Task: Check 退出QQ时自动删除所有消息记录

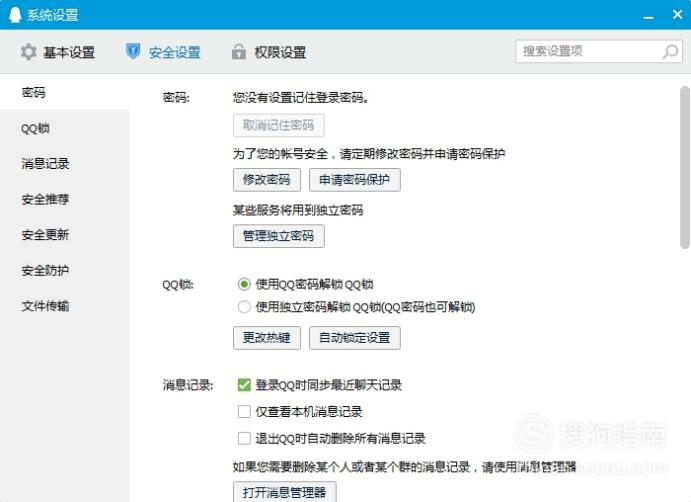Action: 244,439
